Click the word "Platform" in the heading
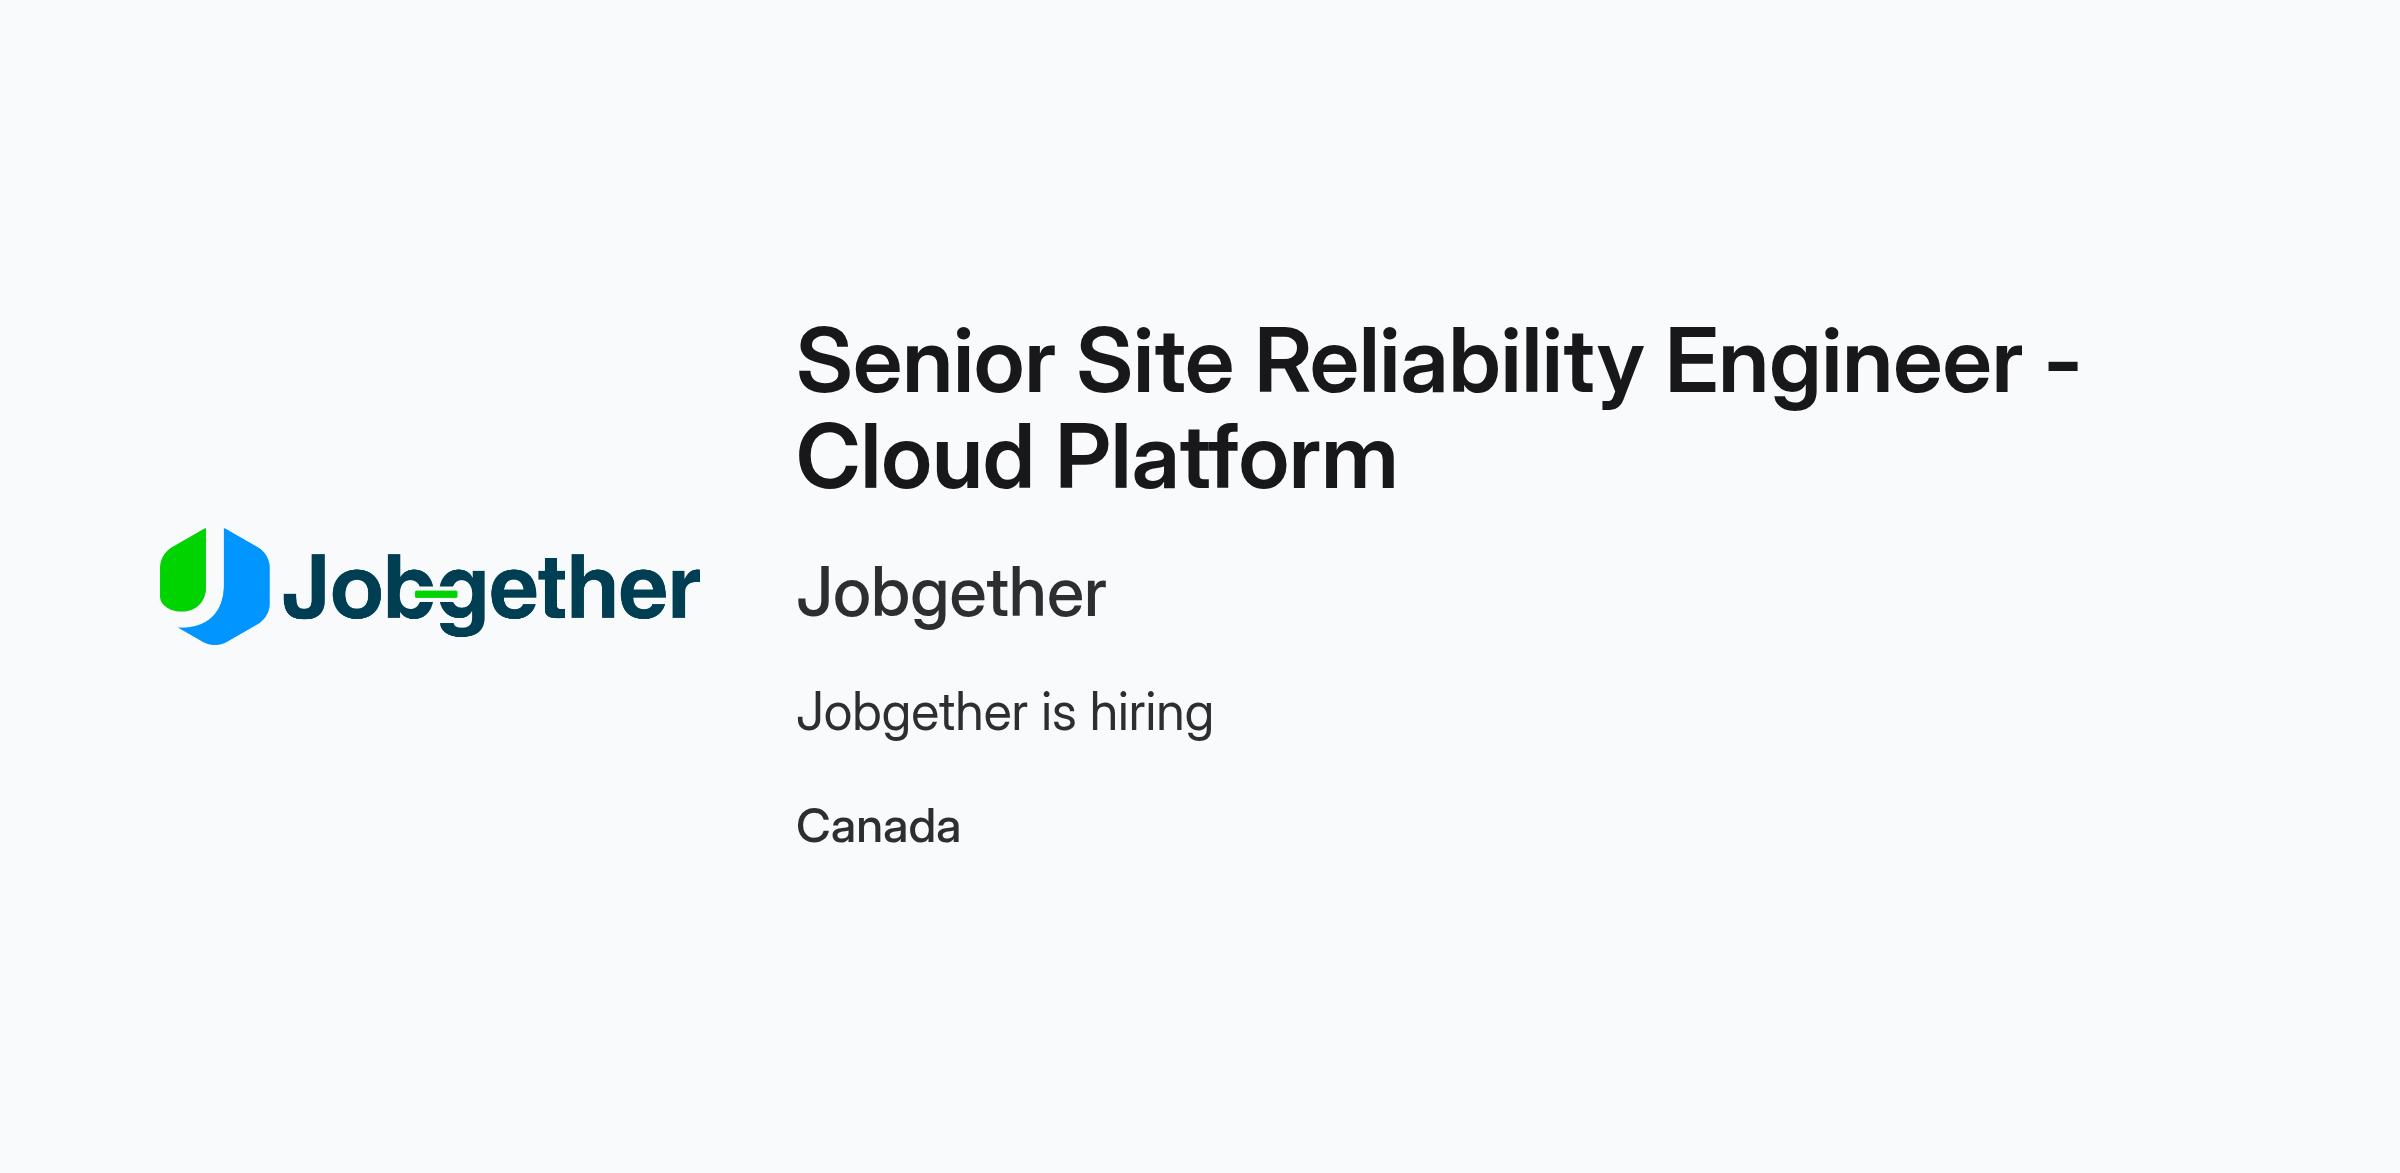Screen dimensions: 2400x1173 (1227, 458)
